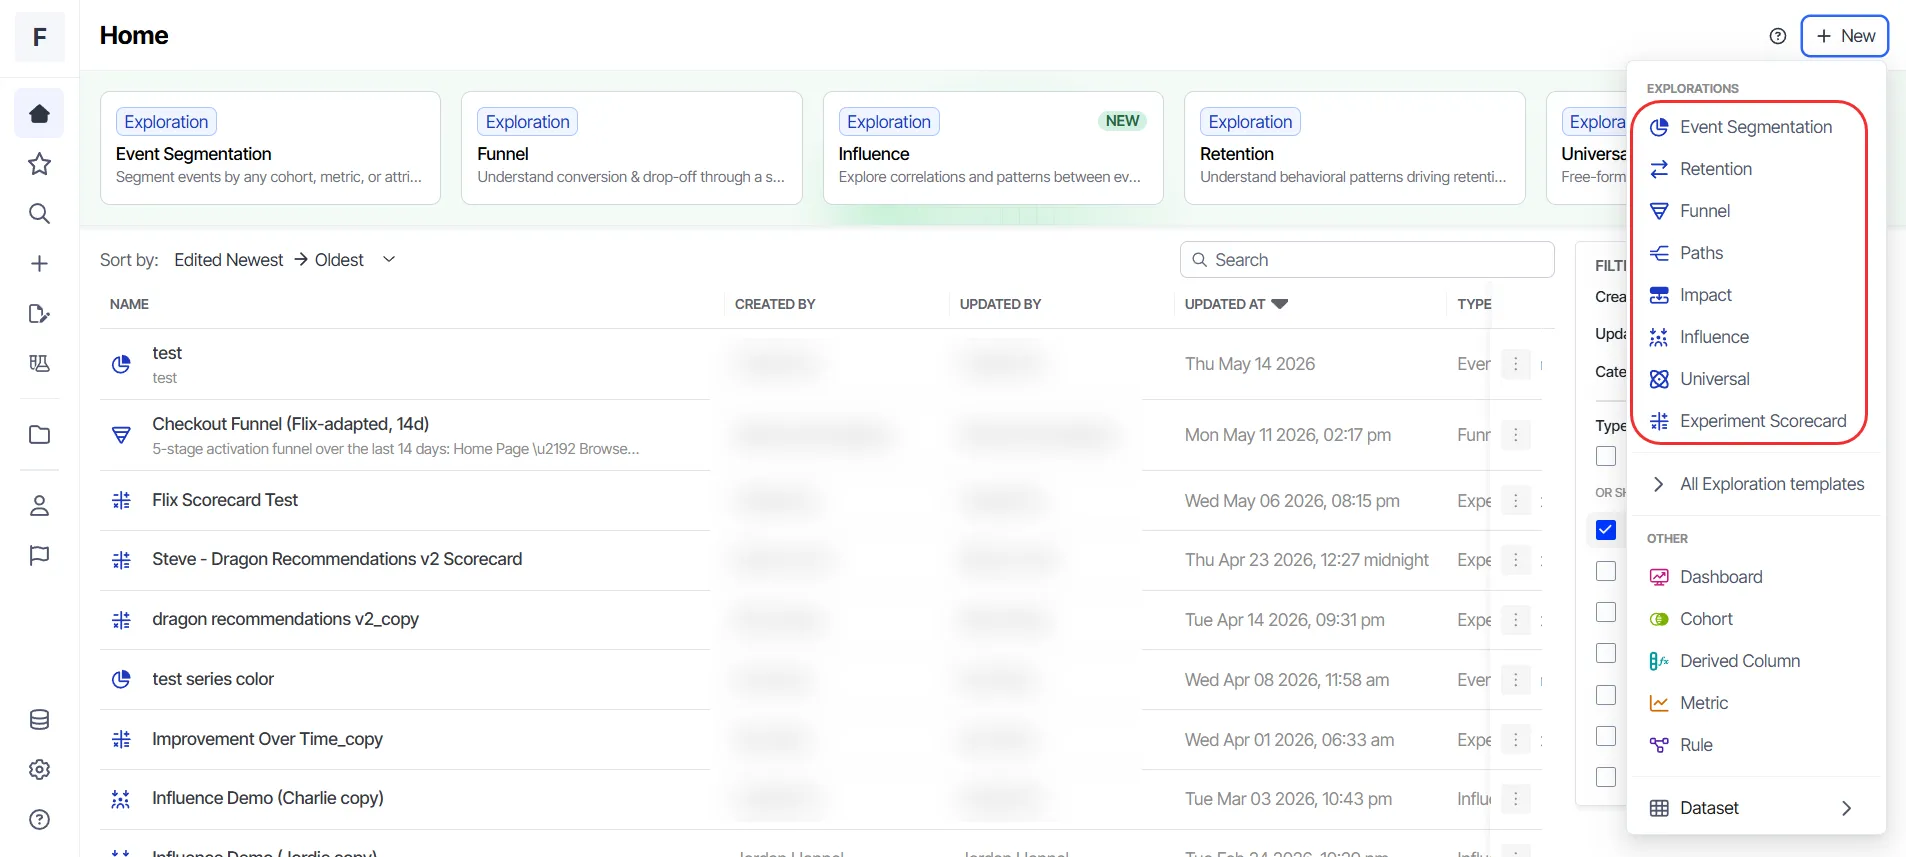
Task: Open the Retention exploration template card
Action: pos(1355,148)
